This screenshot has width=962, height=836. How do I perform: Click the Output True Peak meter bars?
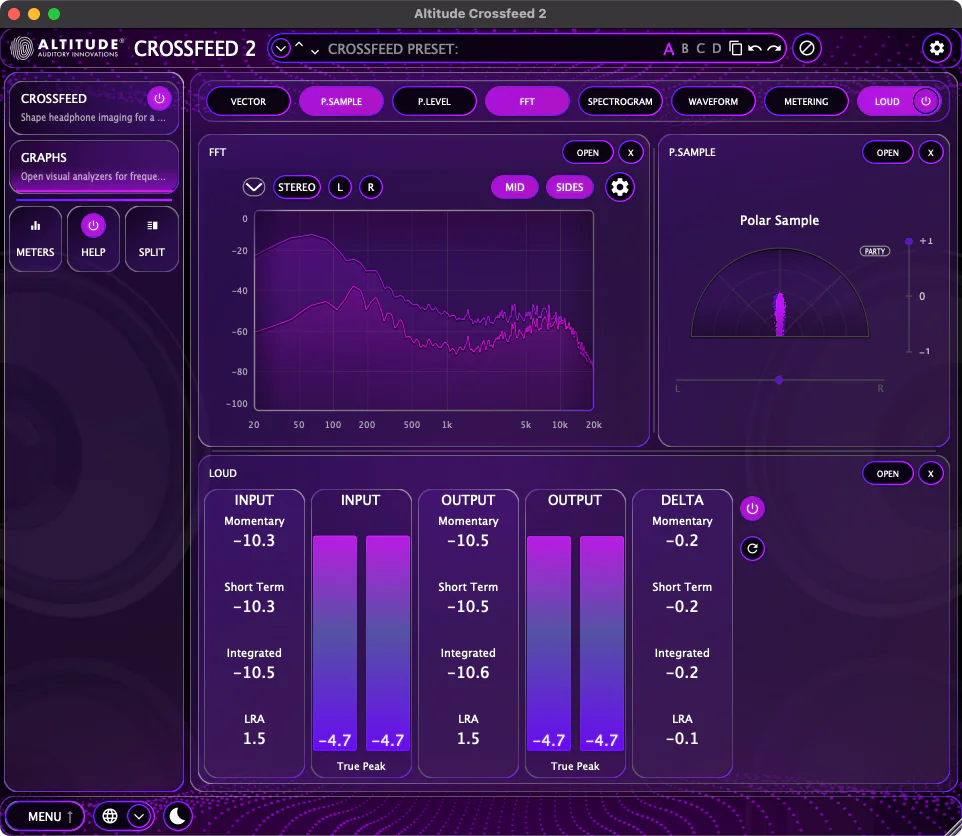click(575, 643)
